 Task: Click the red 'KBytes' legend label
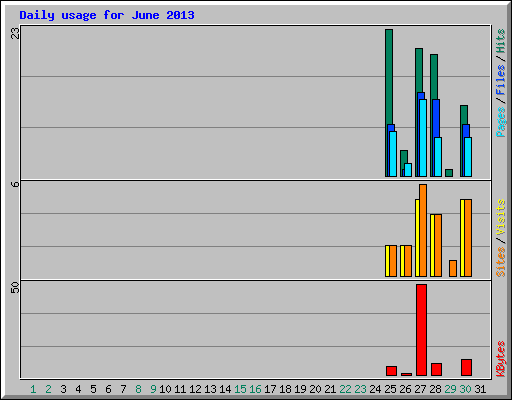pos(500,358)
